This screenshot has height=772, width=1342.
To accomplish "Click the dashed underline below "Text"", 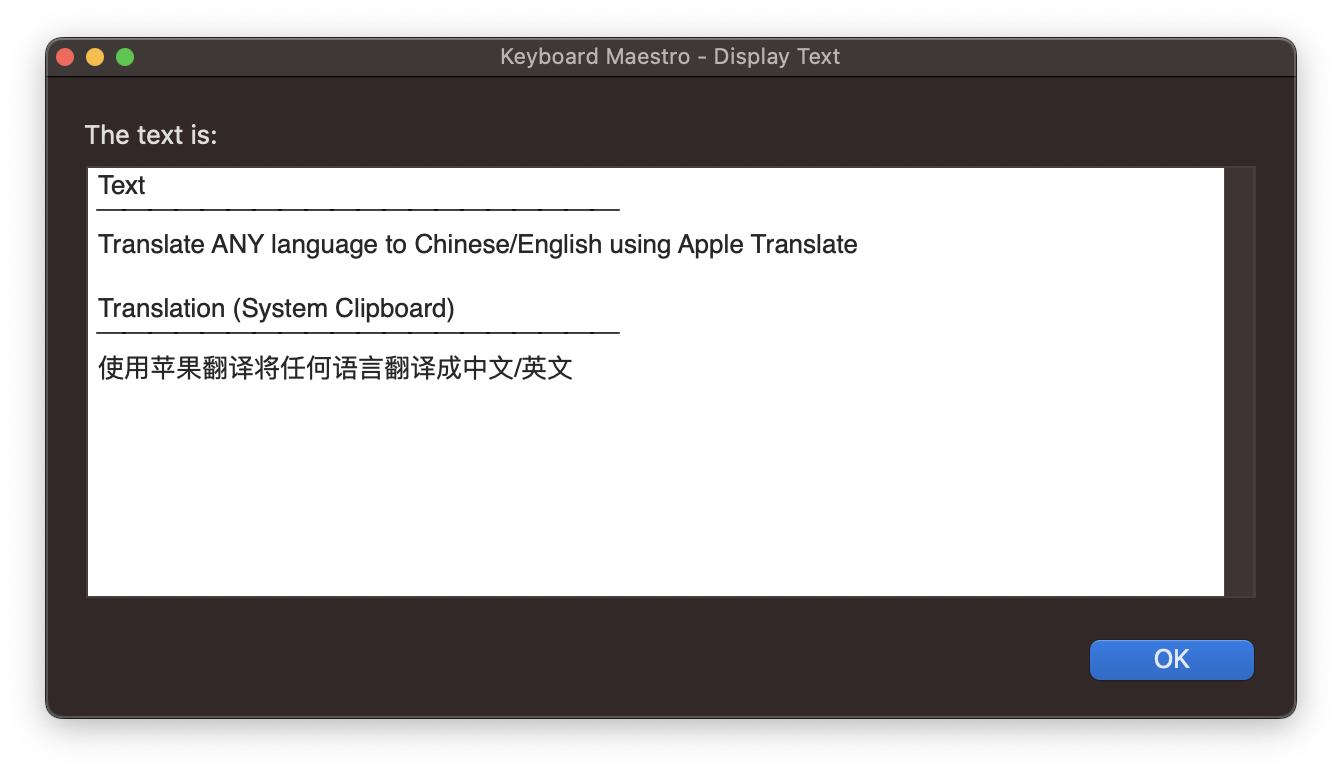I will pos(357,211).
